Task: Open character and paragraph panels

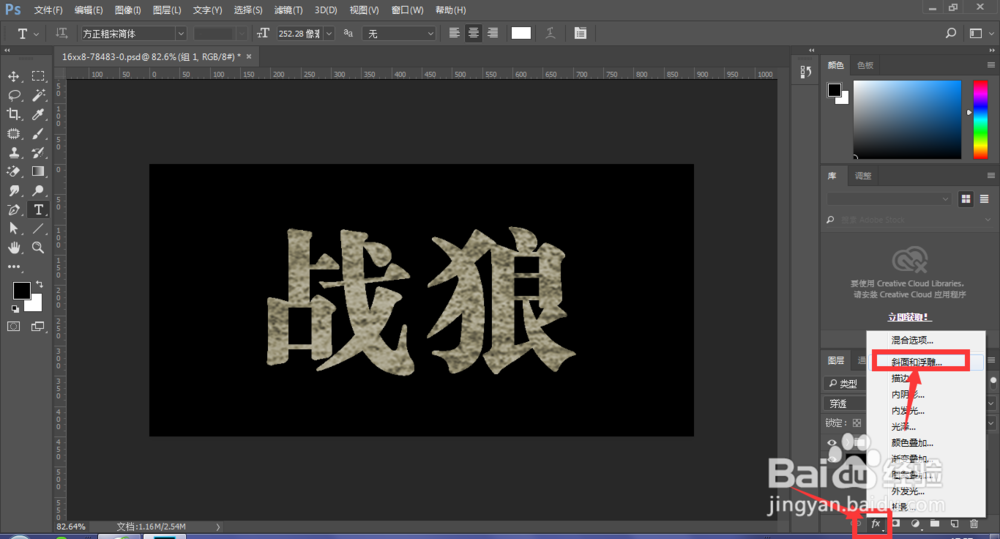Action: [x=580, y=33]
